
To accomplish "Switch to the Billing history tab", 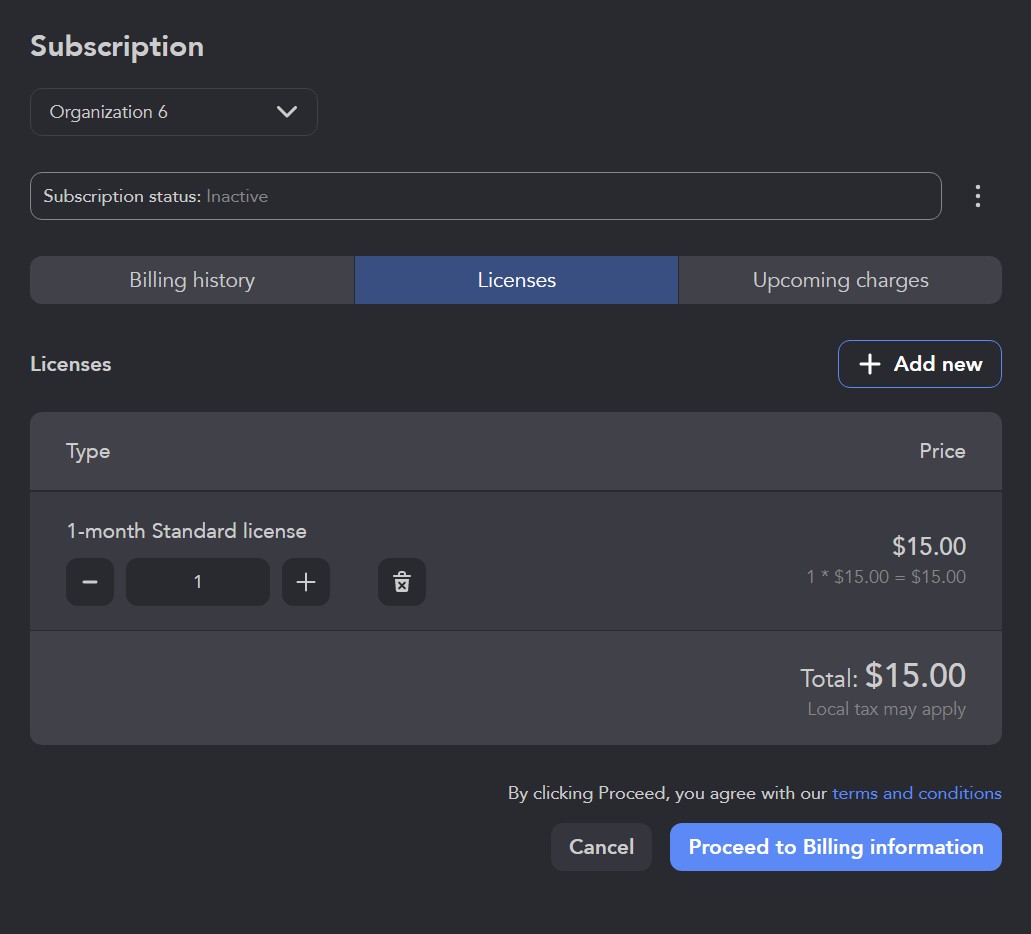I will click(192, 280).
